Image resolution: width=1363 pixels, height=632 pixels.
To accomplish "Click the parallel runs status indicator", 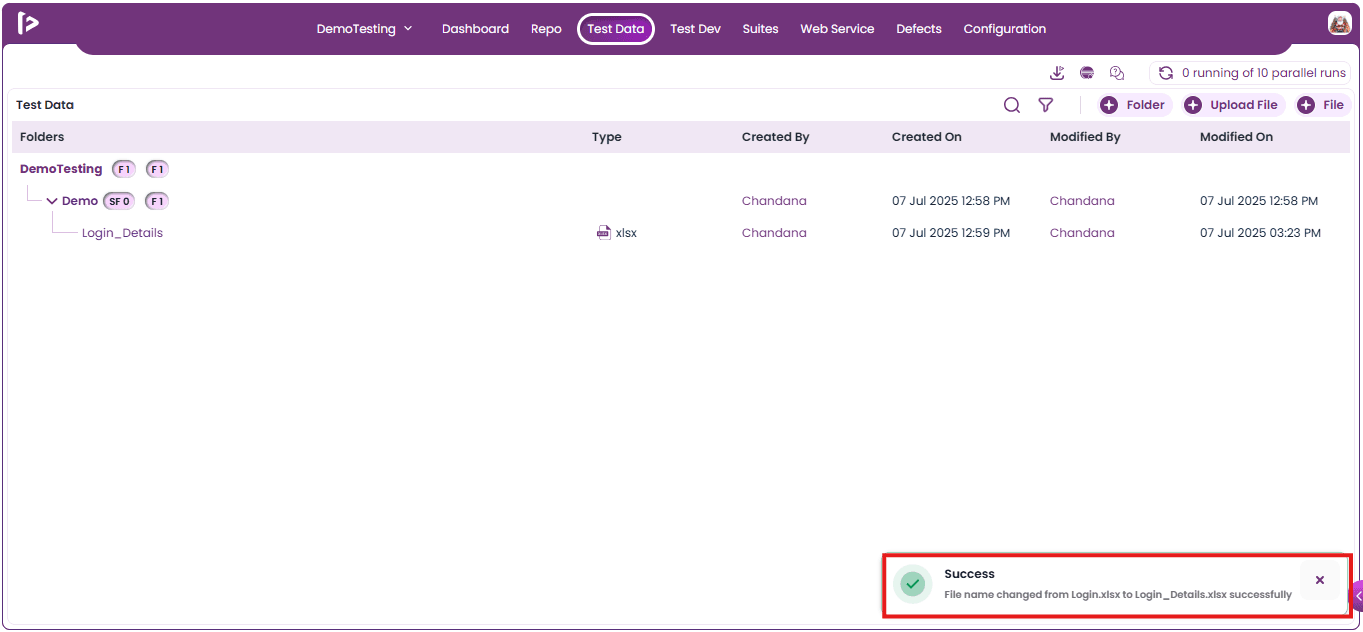I will click(x=1251, y=73).
